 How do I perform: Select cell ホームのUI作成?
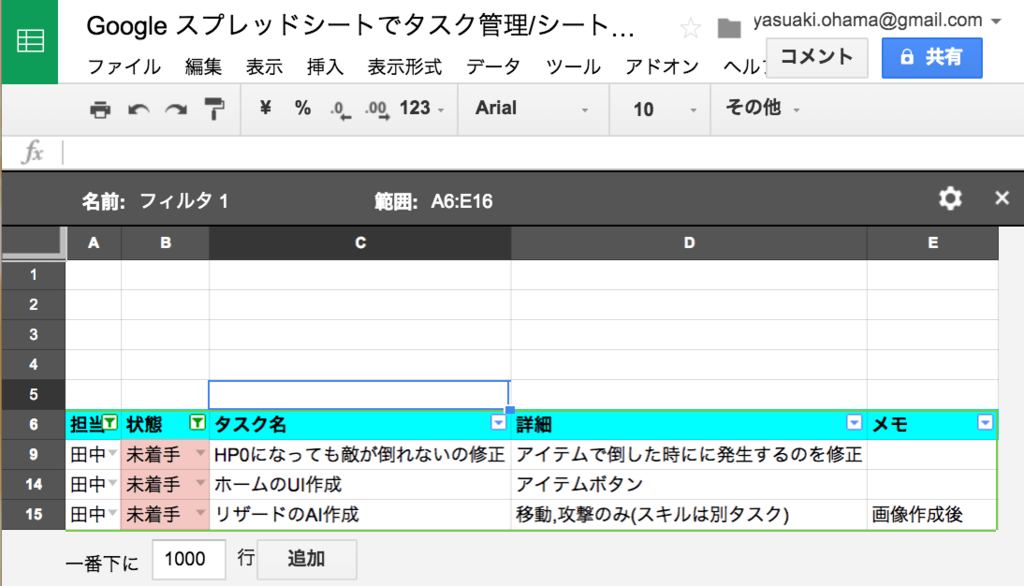(x=360, y=484)
